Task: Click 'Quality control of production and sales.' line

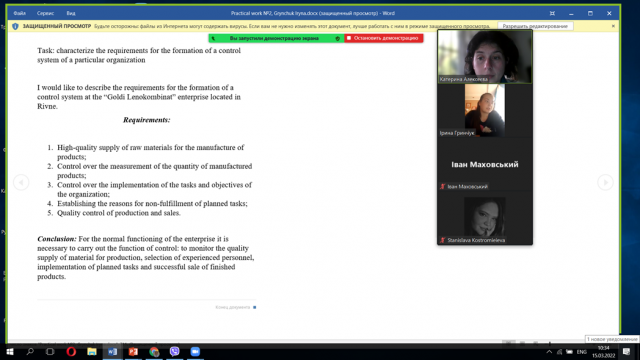Action: point(119,213)
